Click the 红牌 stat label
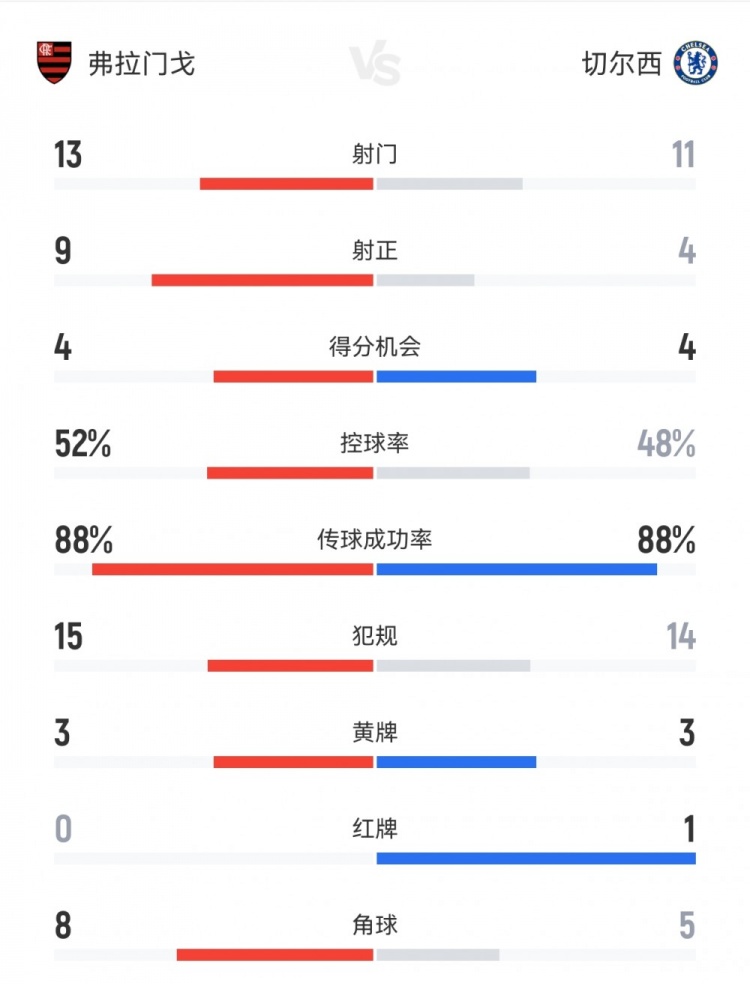750x984 pixels. tap(375, 829)
